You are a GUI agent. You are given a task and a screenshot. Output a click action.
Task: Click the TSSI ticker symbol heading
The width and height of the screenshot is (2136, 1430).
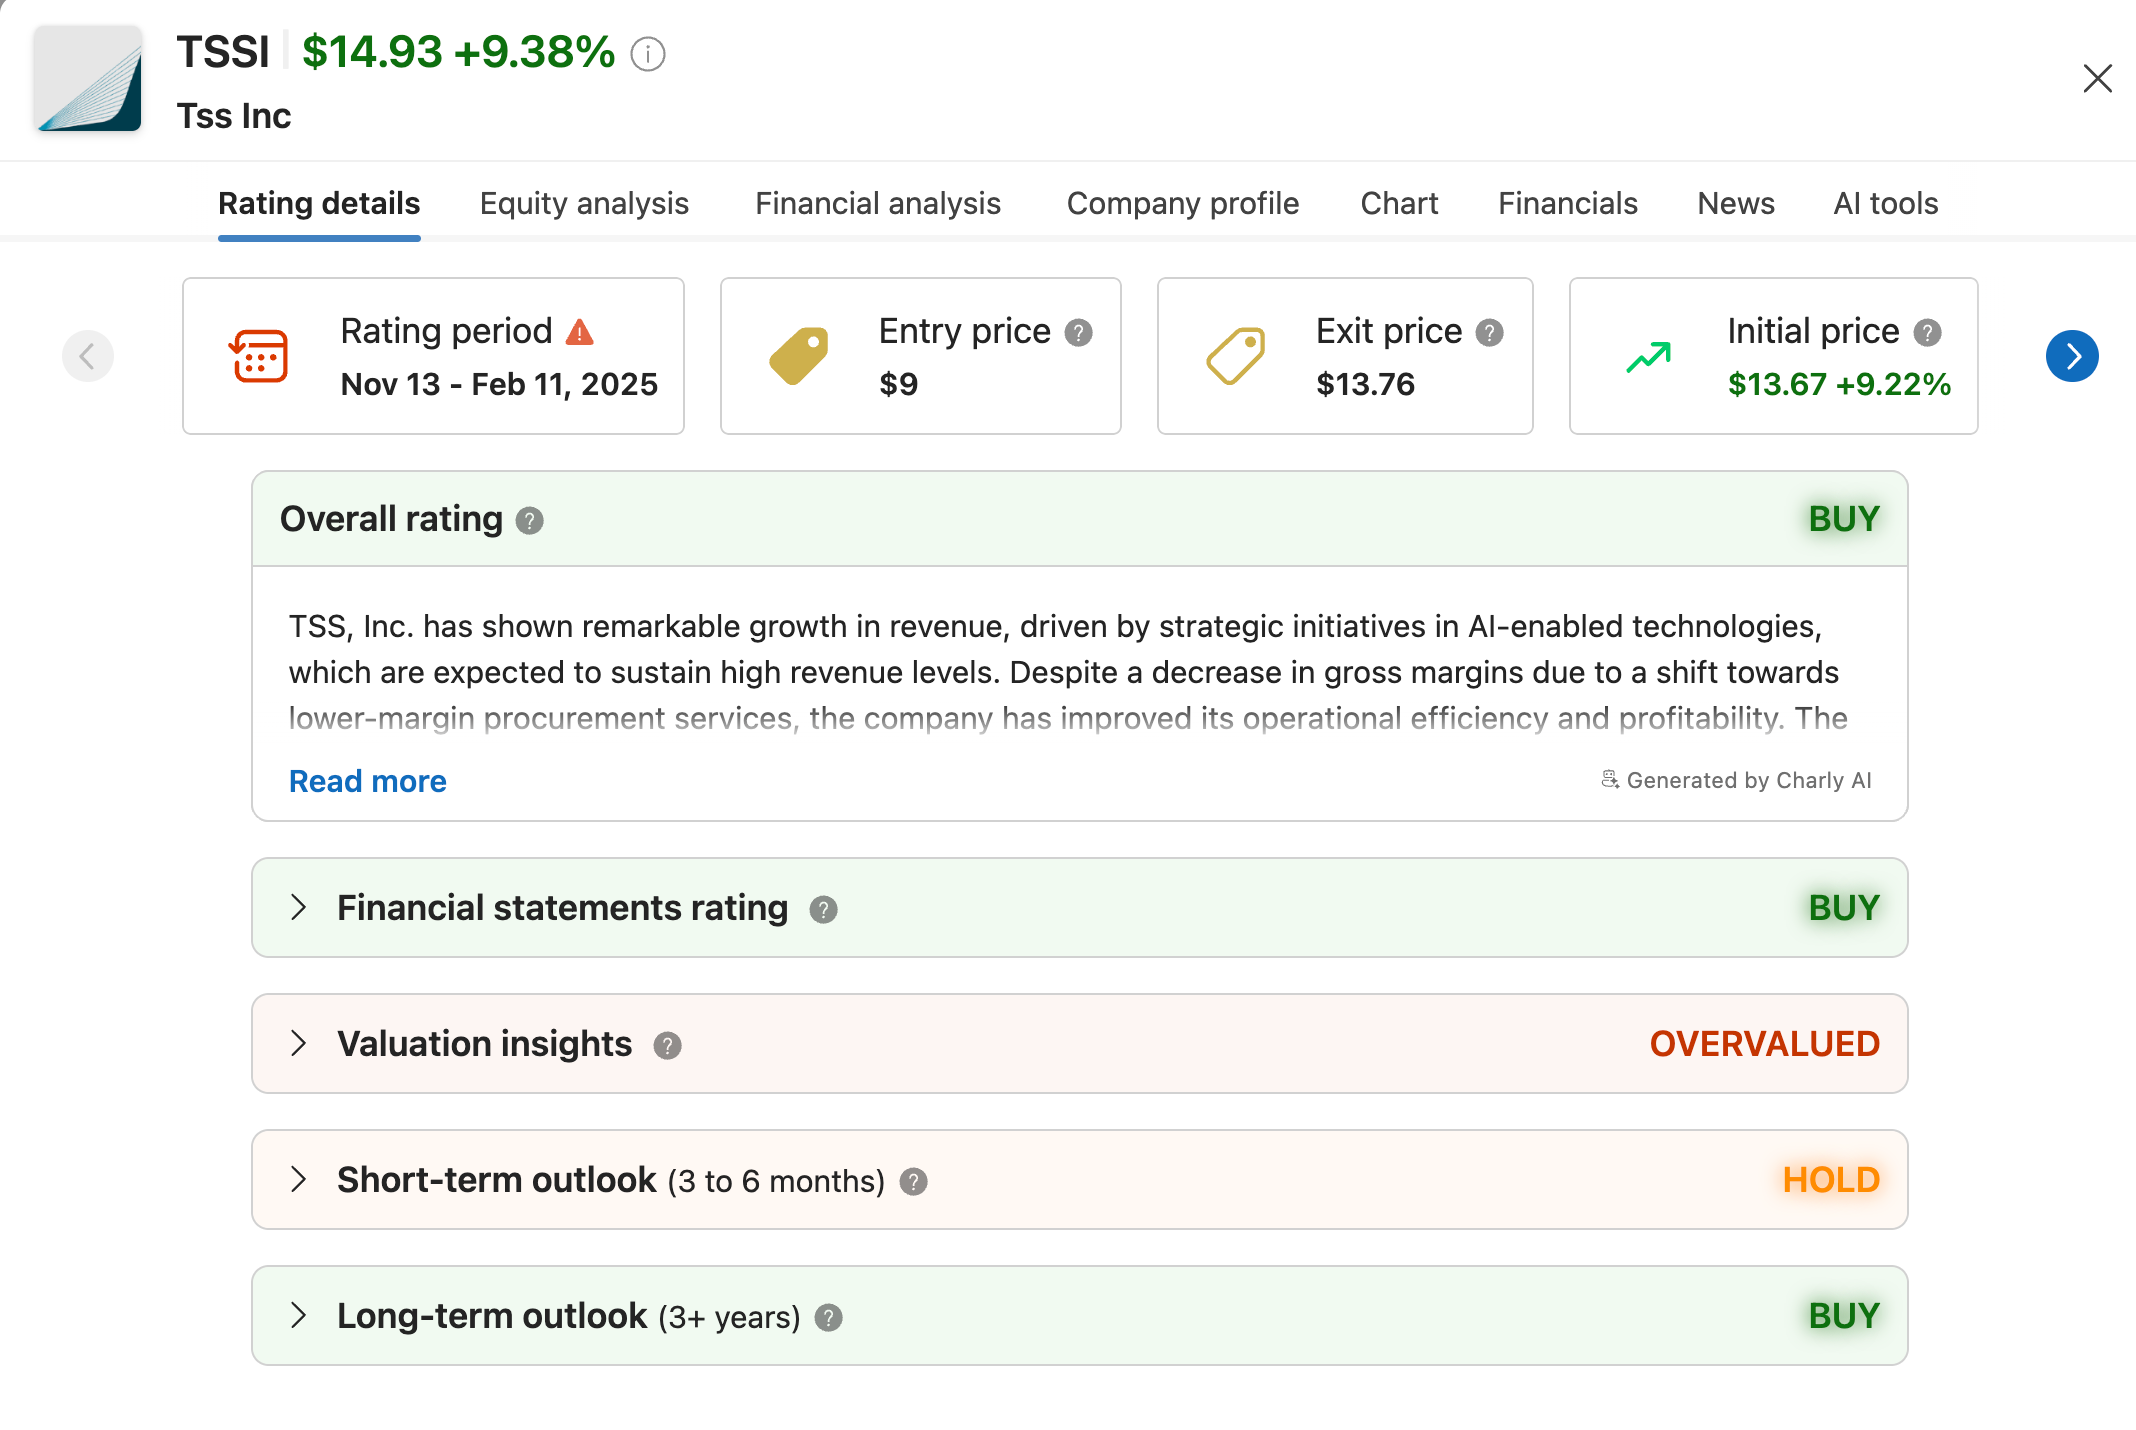pyautogui.click(x=223, y=52)
